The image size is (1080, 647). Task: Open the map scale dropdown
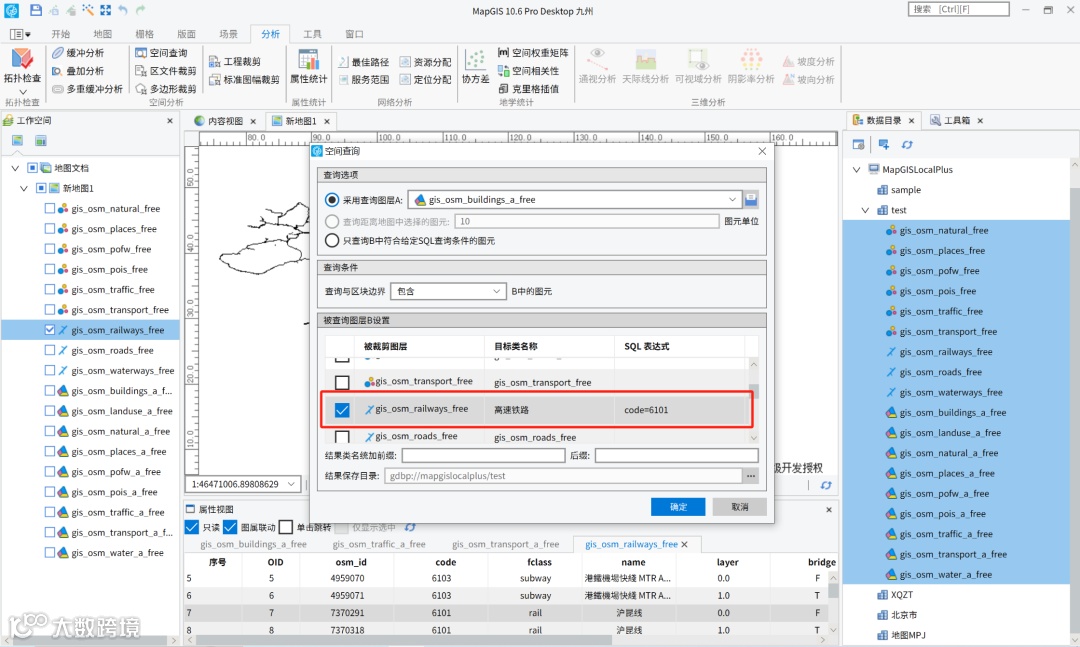tap(291, 484)
